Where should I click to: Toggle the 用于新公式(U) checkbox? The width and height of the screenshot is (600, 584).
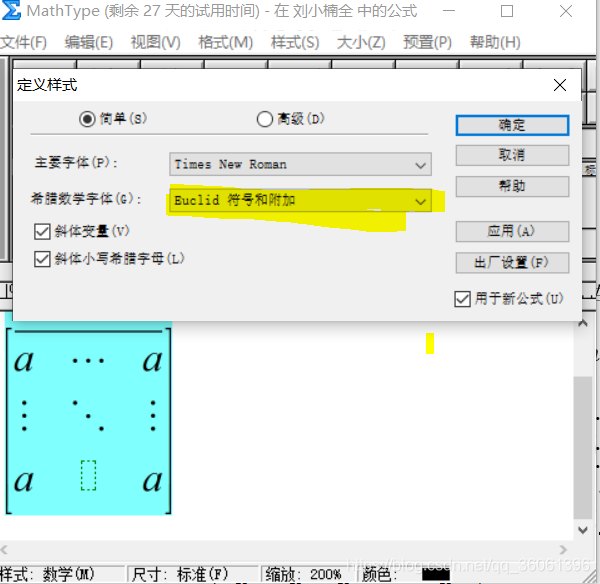[462, 299]
